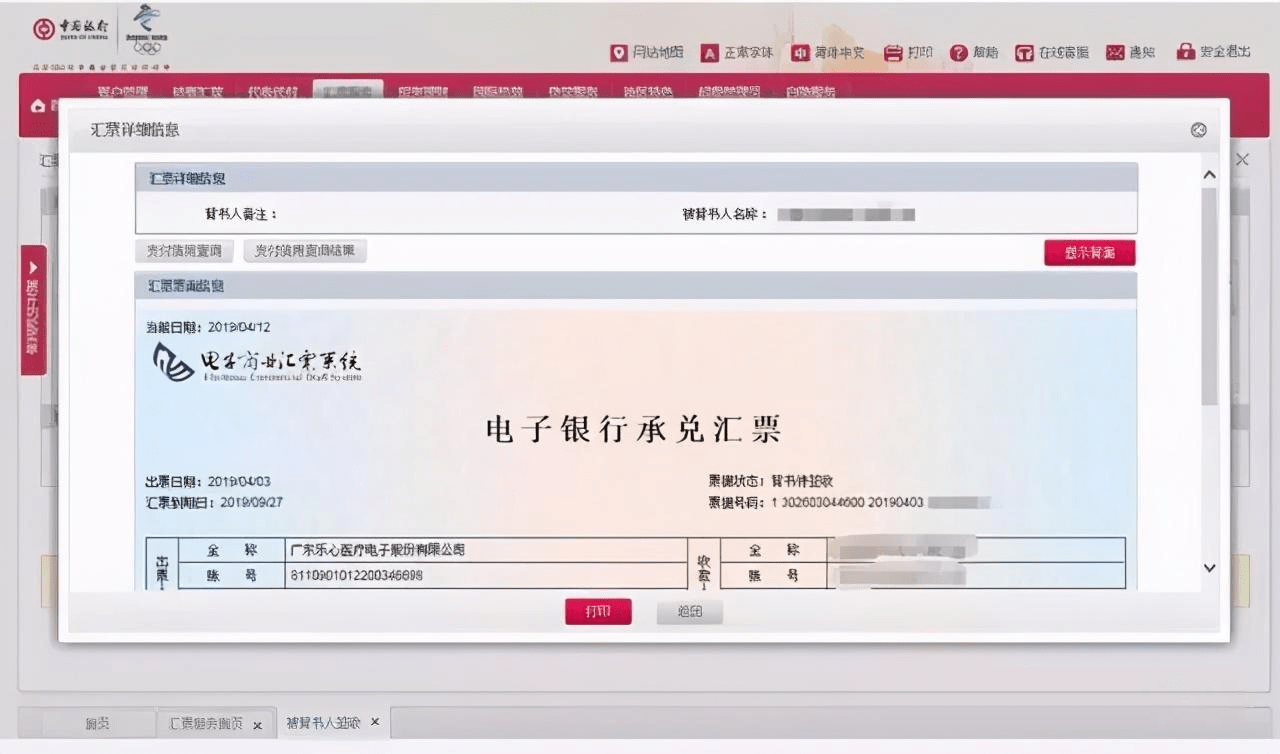The image size is (1280, 754).
Task: Expand the red side panel arrow tab
Action: [33, 310]
